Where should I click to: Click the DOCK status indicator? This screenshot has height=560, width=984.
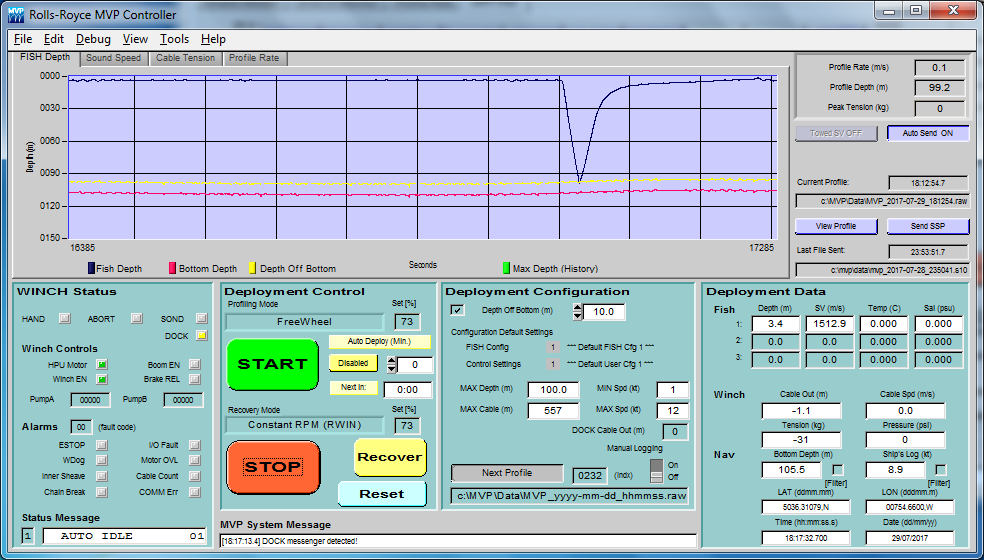[x=201, y=335]
